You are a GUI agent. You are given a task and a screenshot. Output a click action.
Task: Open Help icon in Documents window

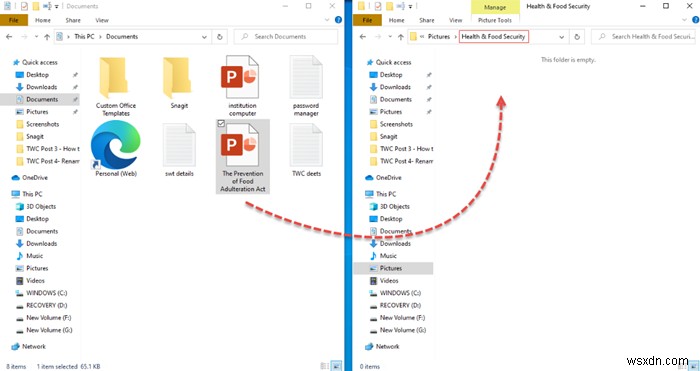pyautogui.click(x=338, y=20)
